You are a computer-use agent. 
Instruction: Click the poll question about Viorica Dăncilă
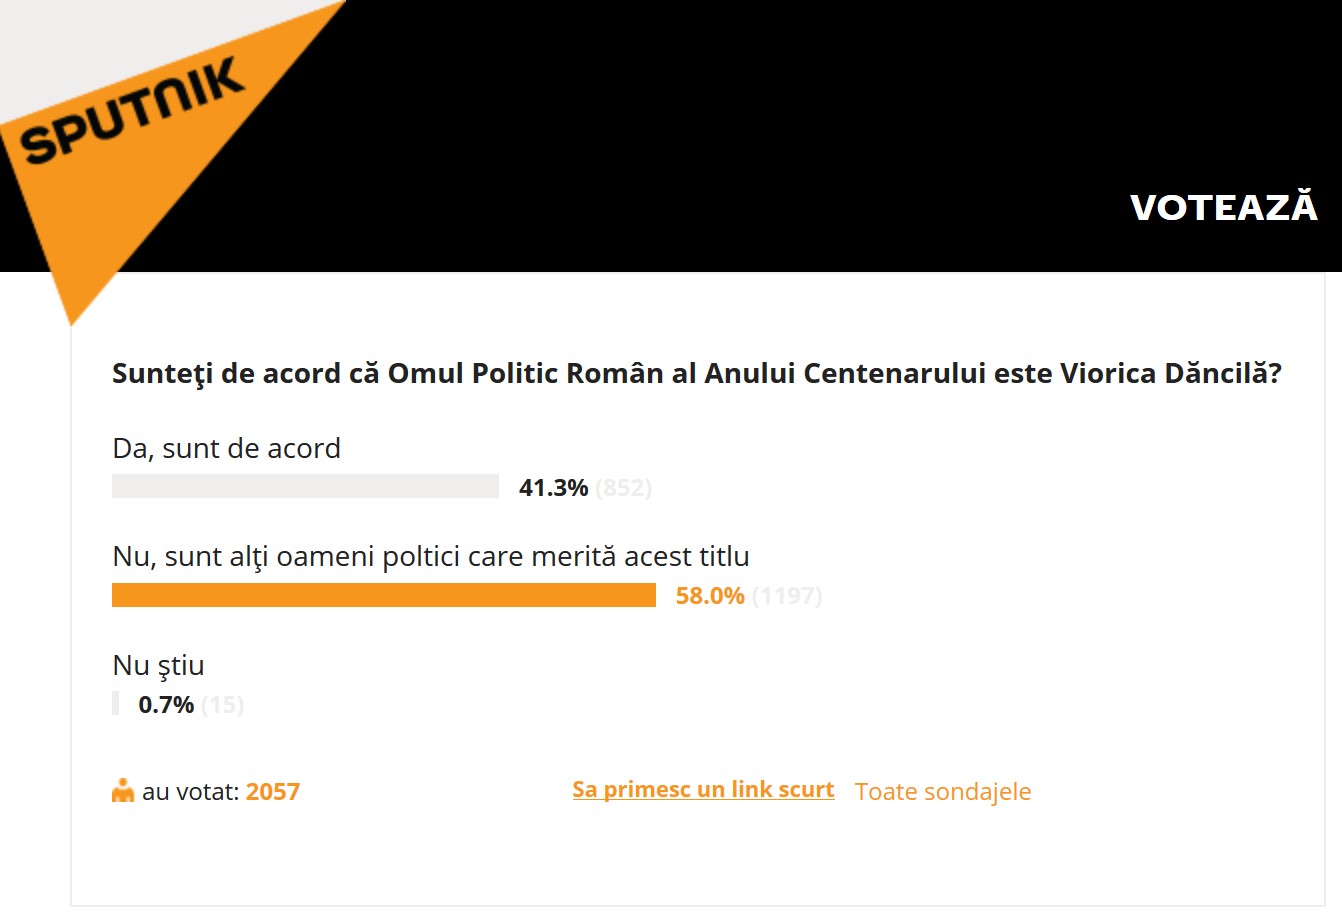[x=696, y=374]
